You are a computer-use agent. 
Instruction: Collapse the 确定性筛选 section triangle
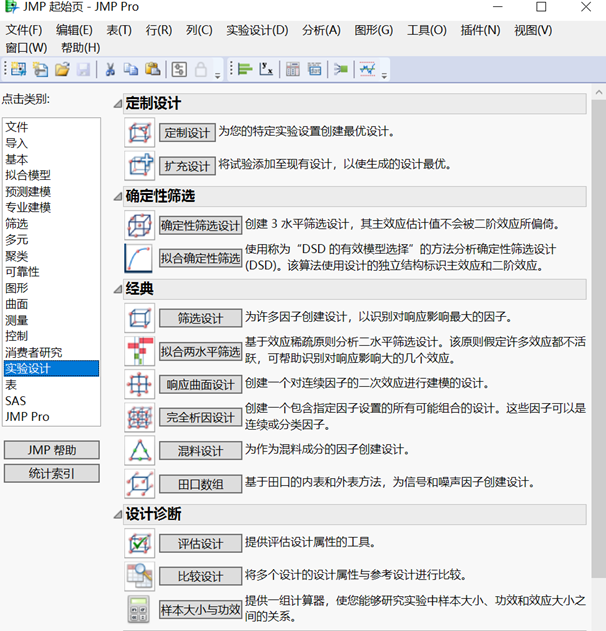(x=118, y=196)
